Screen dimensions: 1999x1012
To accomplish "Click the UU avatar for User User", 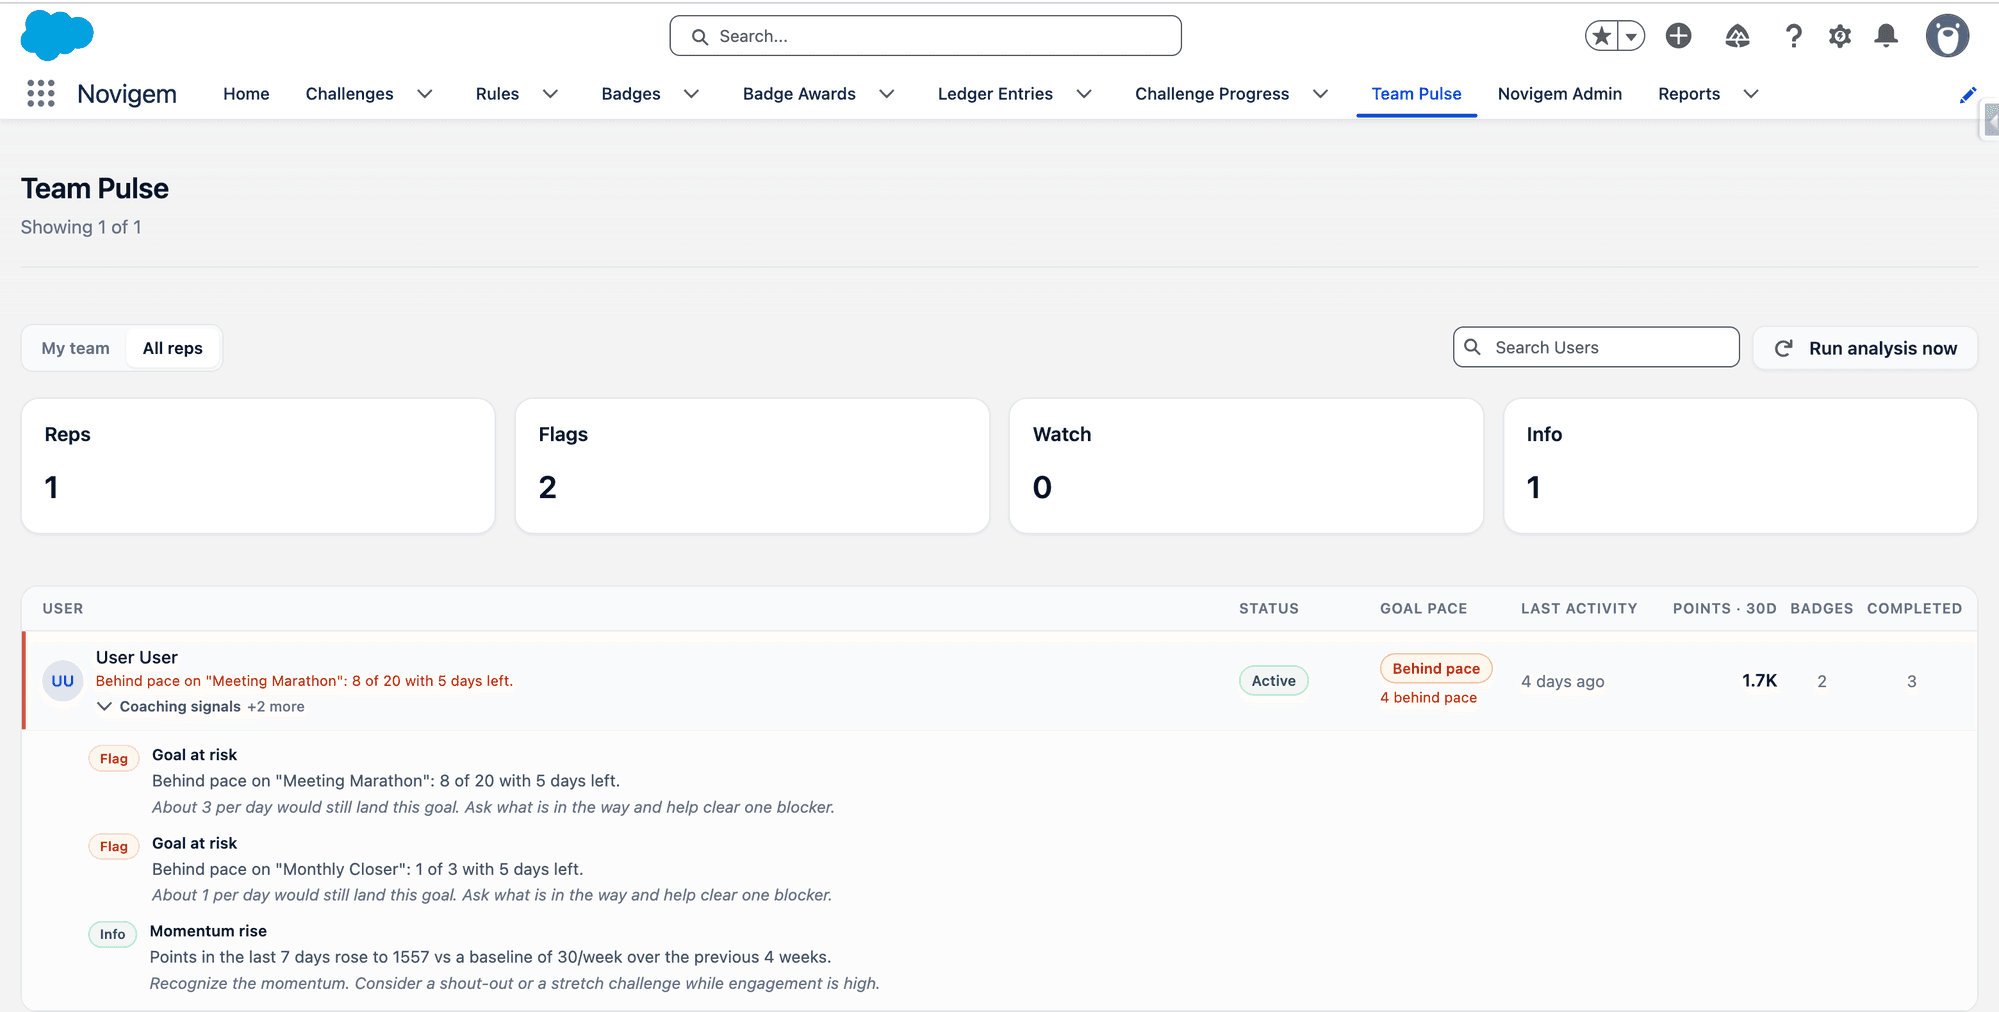I will [63, 681].
